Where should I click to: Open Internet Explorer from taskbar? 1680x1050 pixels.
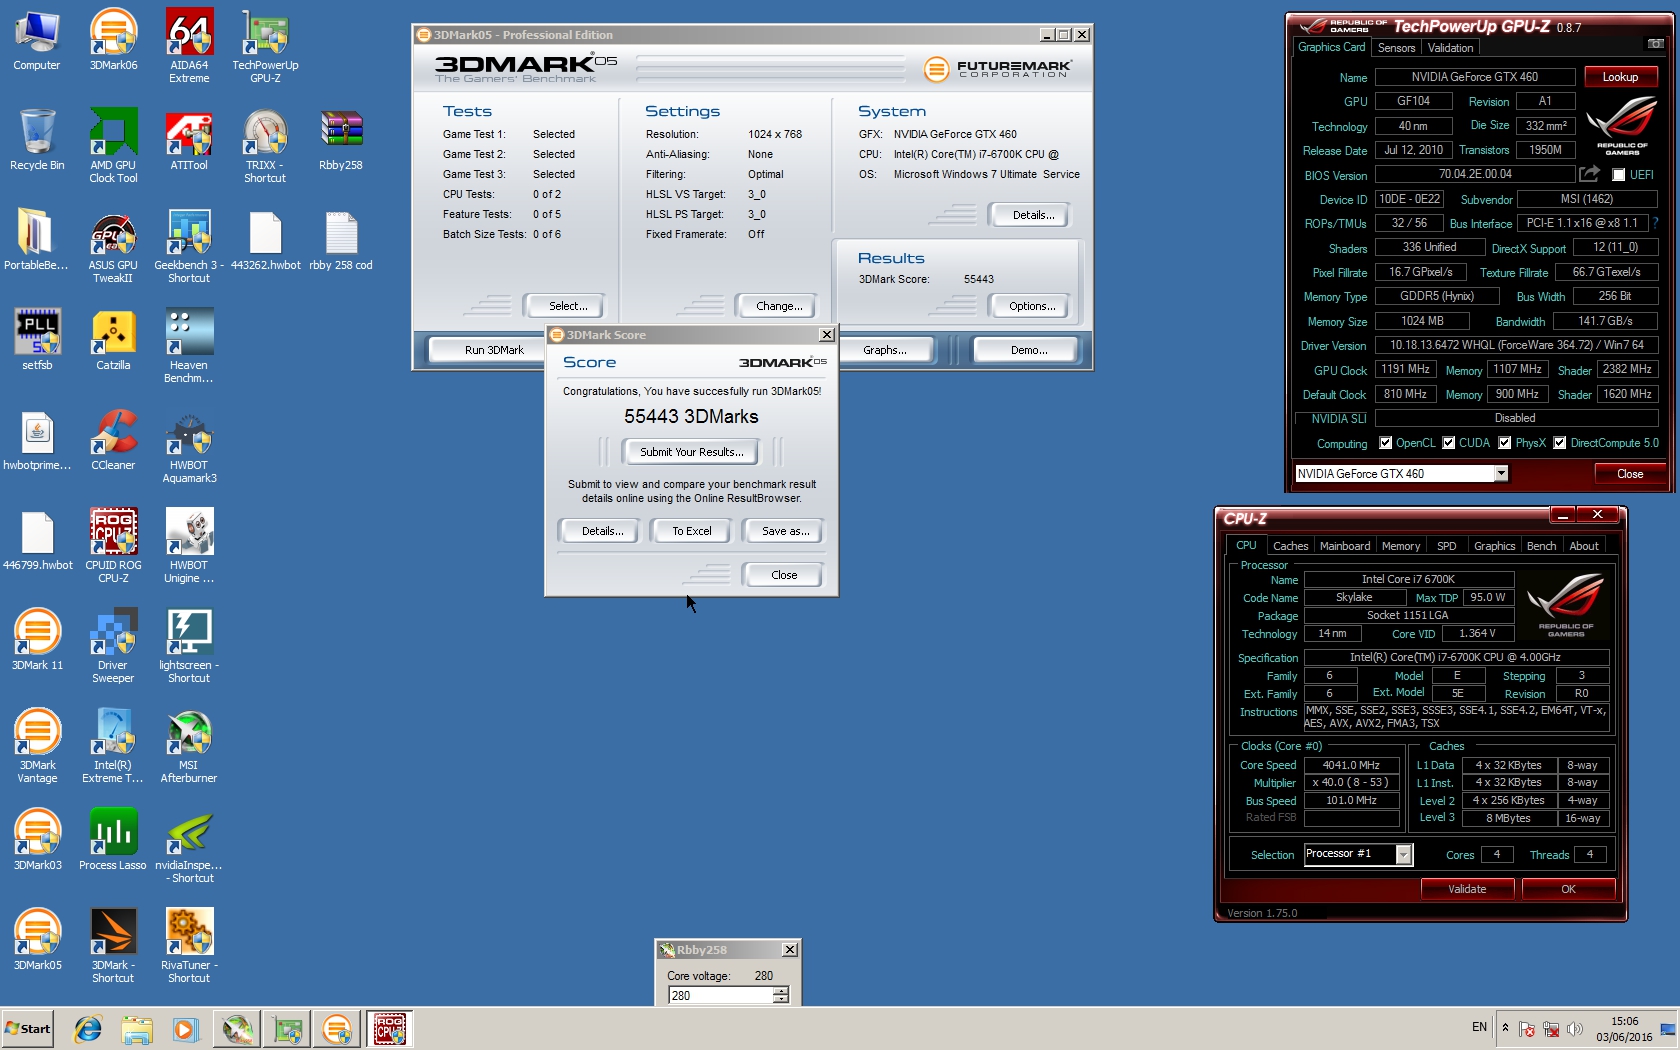click(88, 1029)
